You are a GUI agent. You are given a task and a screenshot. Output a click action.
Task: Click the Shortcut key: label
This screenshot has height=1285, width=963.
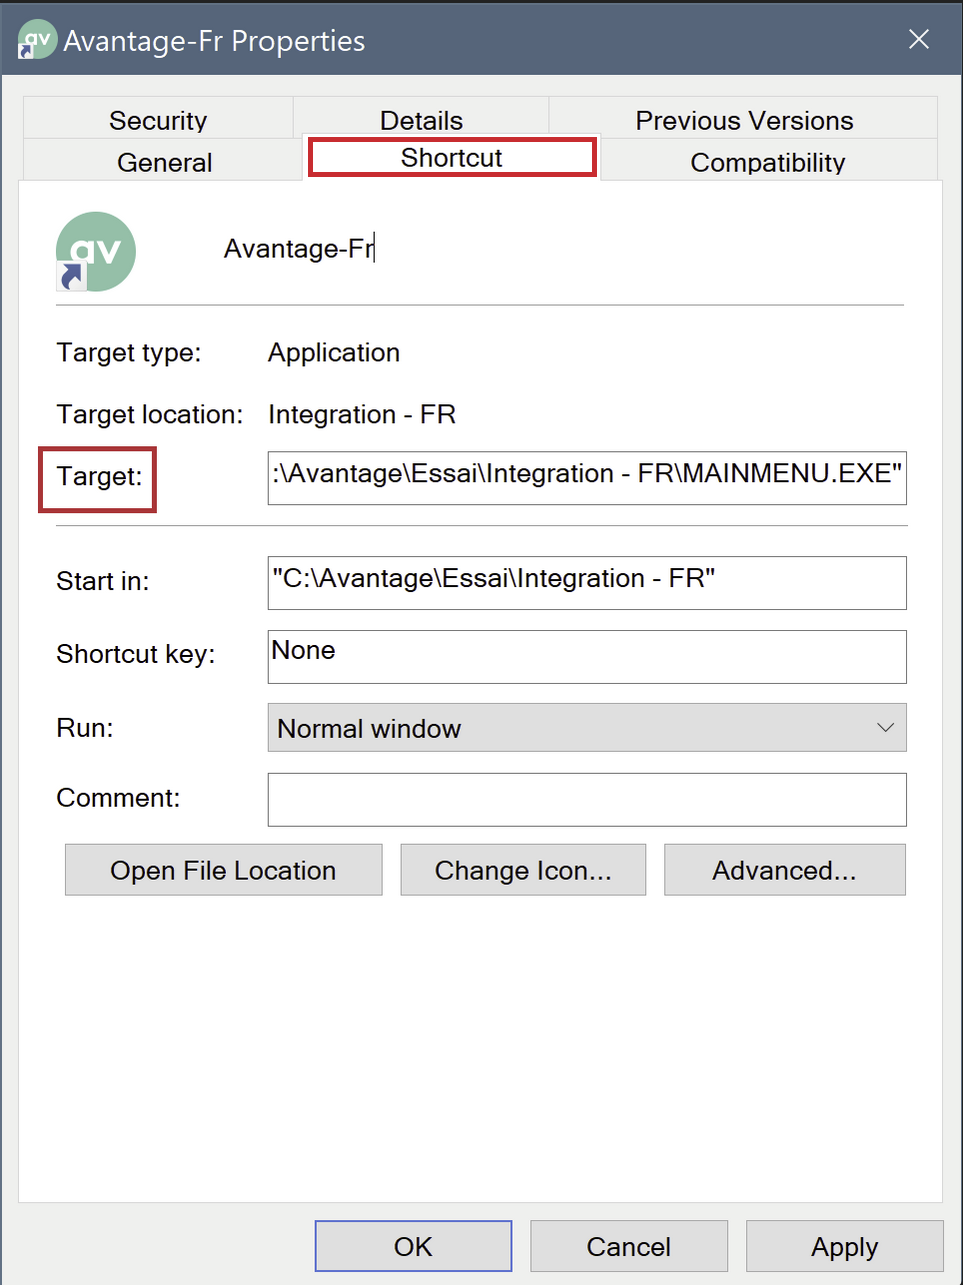coord(136,654)
